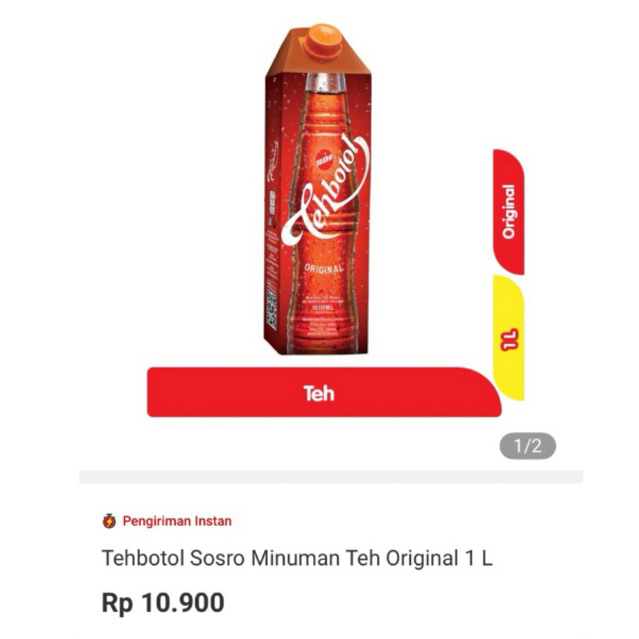This screenshot has height=639, width=639.
Task: Click the silver bottle cap illustration
Action: 325,84
